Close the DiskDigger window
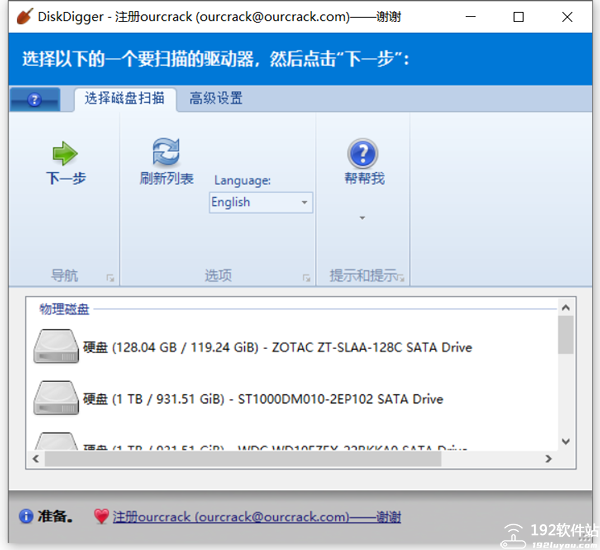Screen dimensions: 600x550 (x=567, y=17)
